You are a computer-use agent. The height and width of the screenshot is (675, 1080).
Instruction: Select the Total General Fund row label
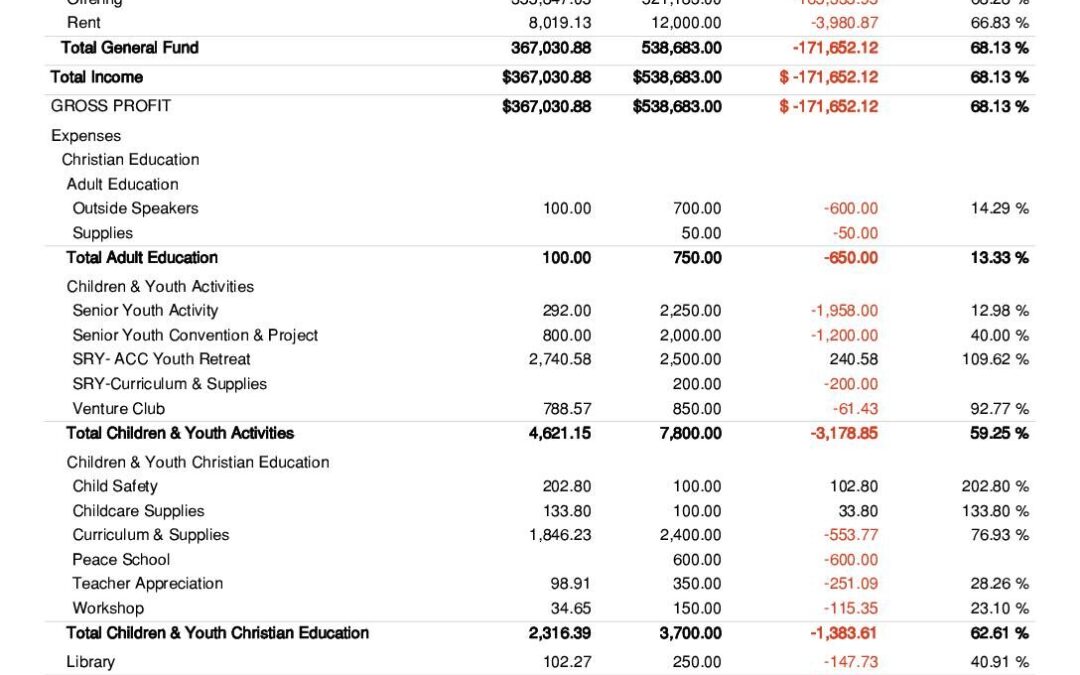129,48
